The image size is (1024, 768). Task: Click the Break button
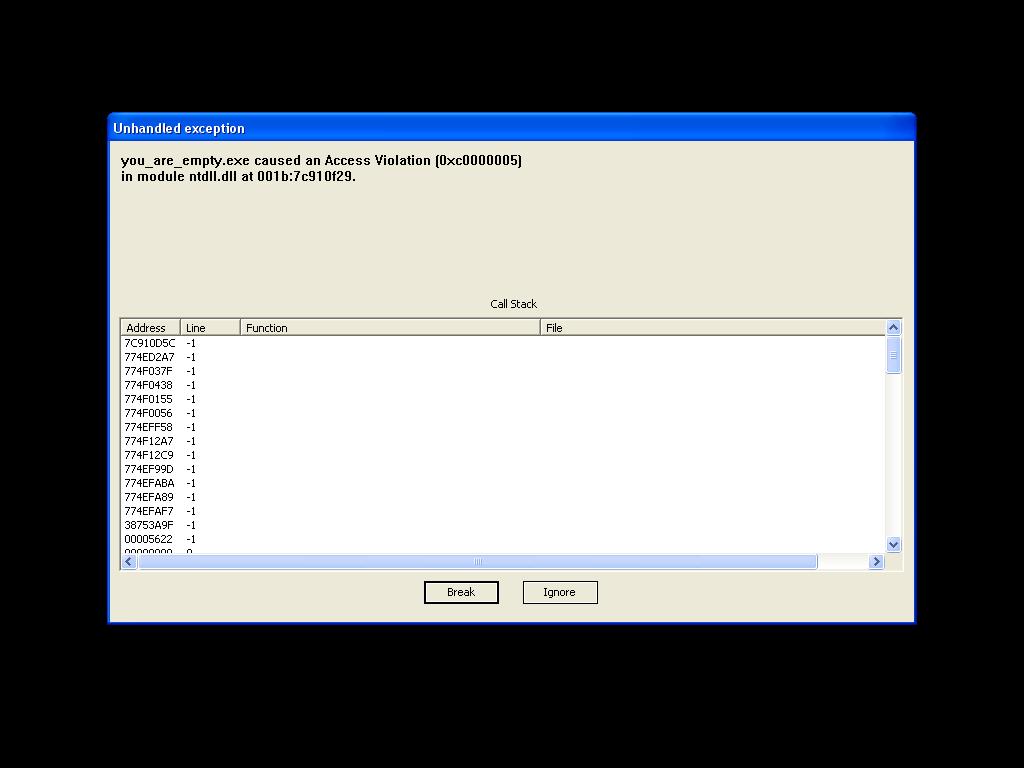pos(461,592)
